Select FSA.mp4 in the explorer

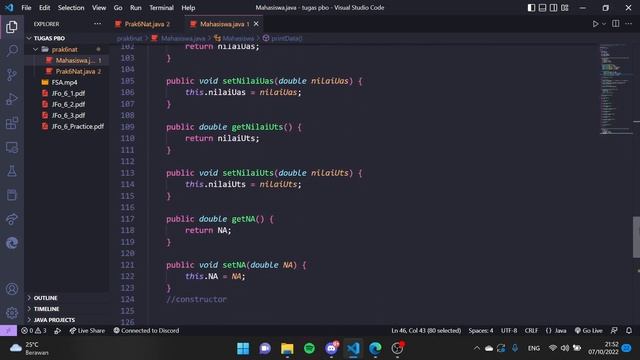pyautogui.click(x=64, y=82)
